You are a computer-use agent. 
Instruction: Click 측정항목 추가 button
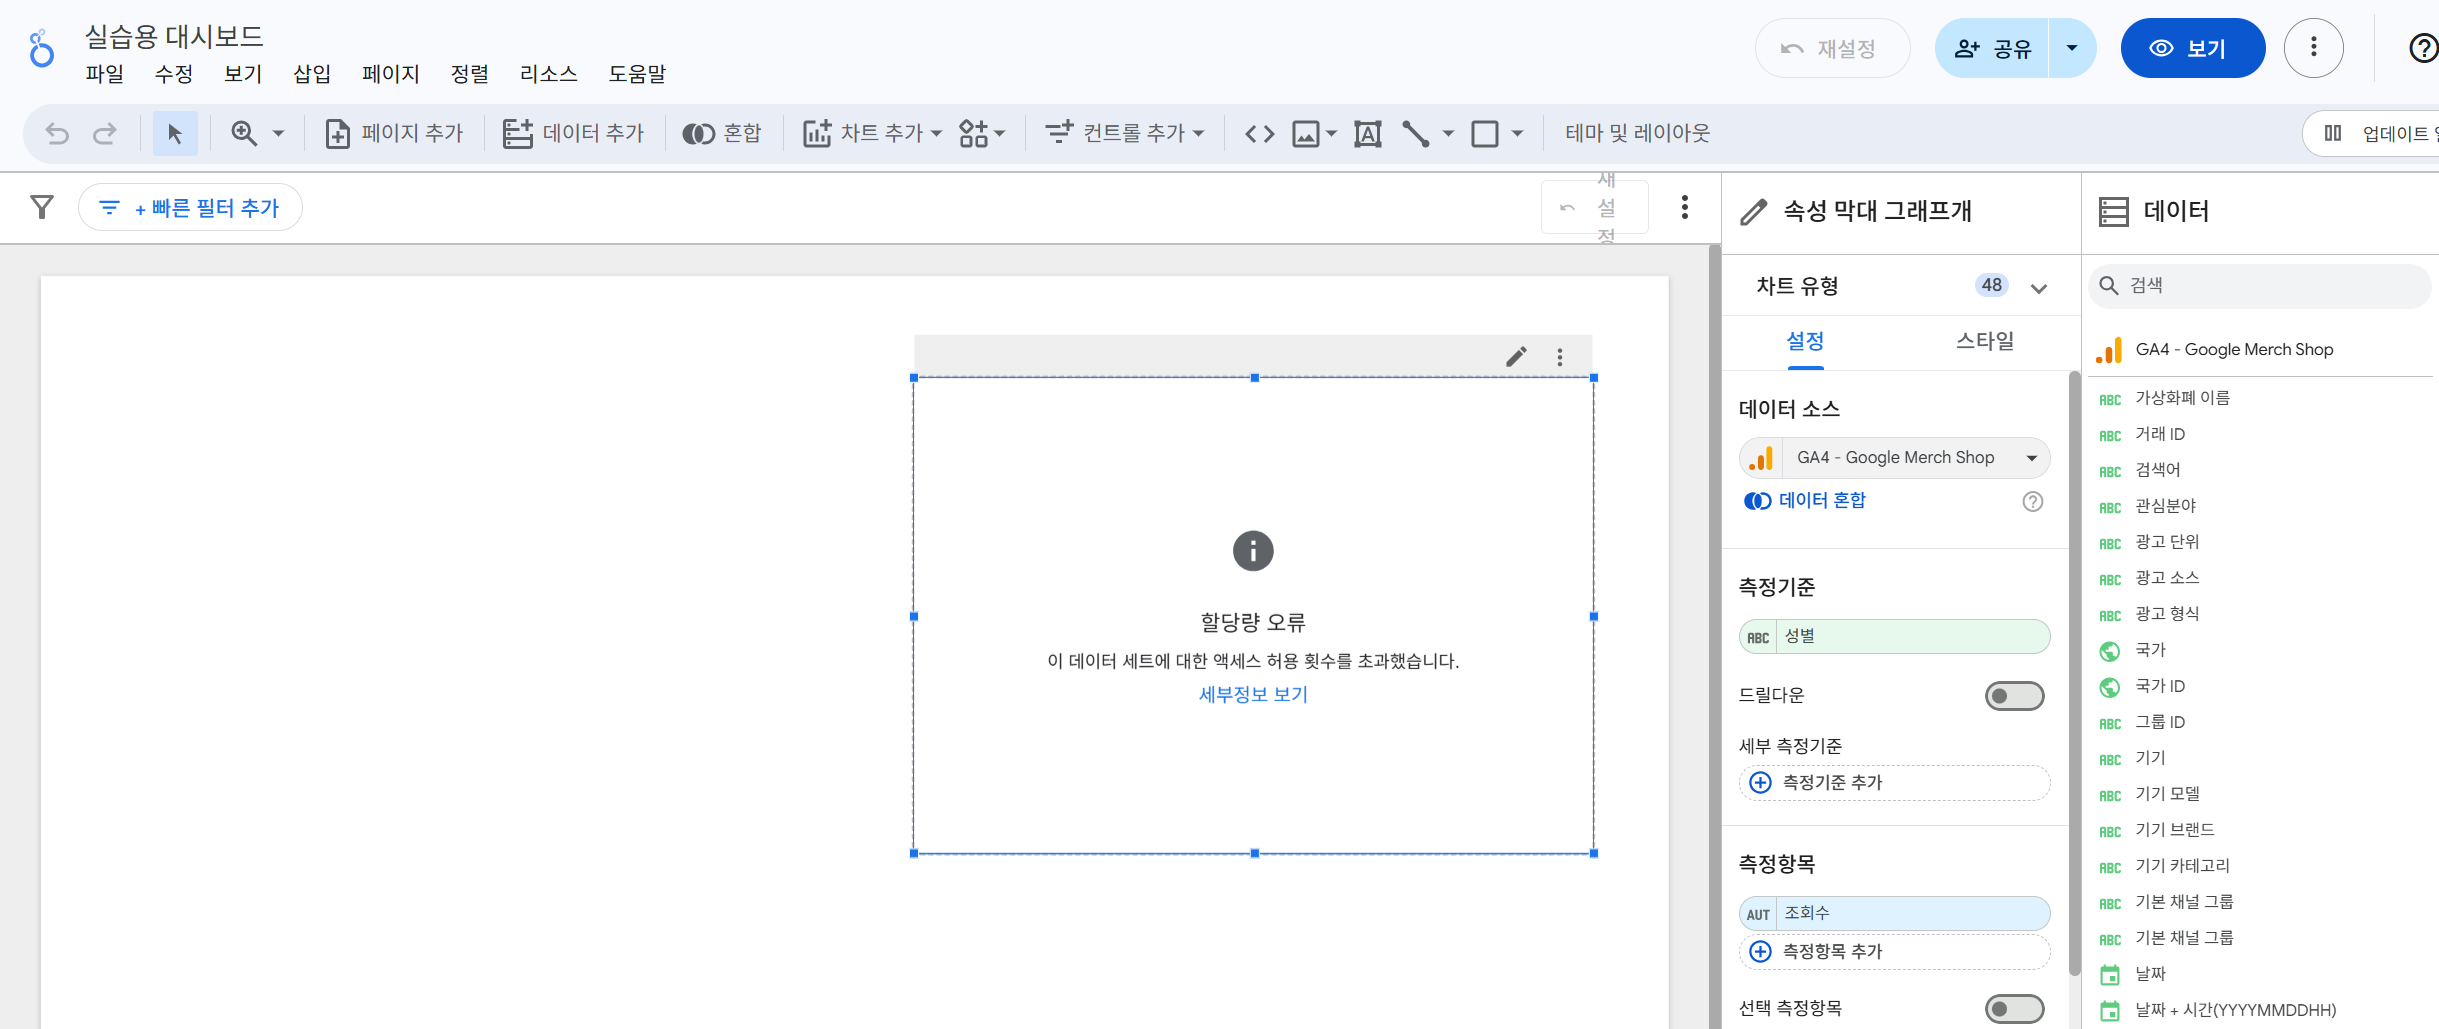(1894, 952)
